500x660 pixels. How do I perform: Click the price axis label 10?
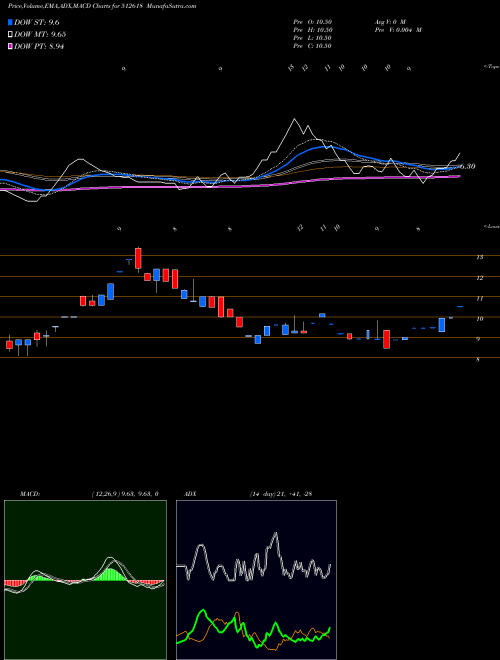coord(479,319)
